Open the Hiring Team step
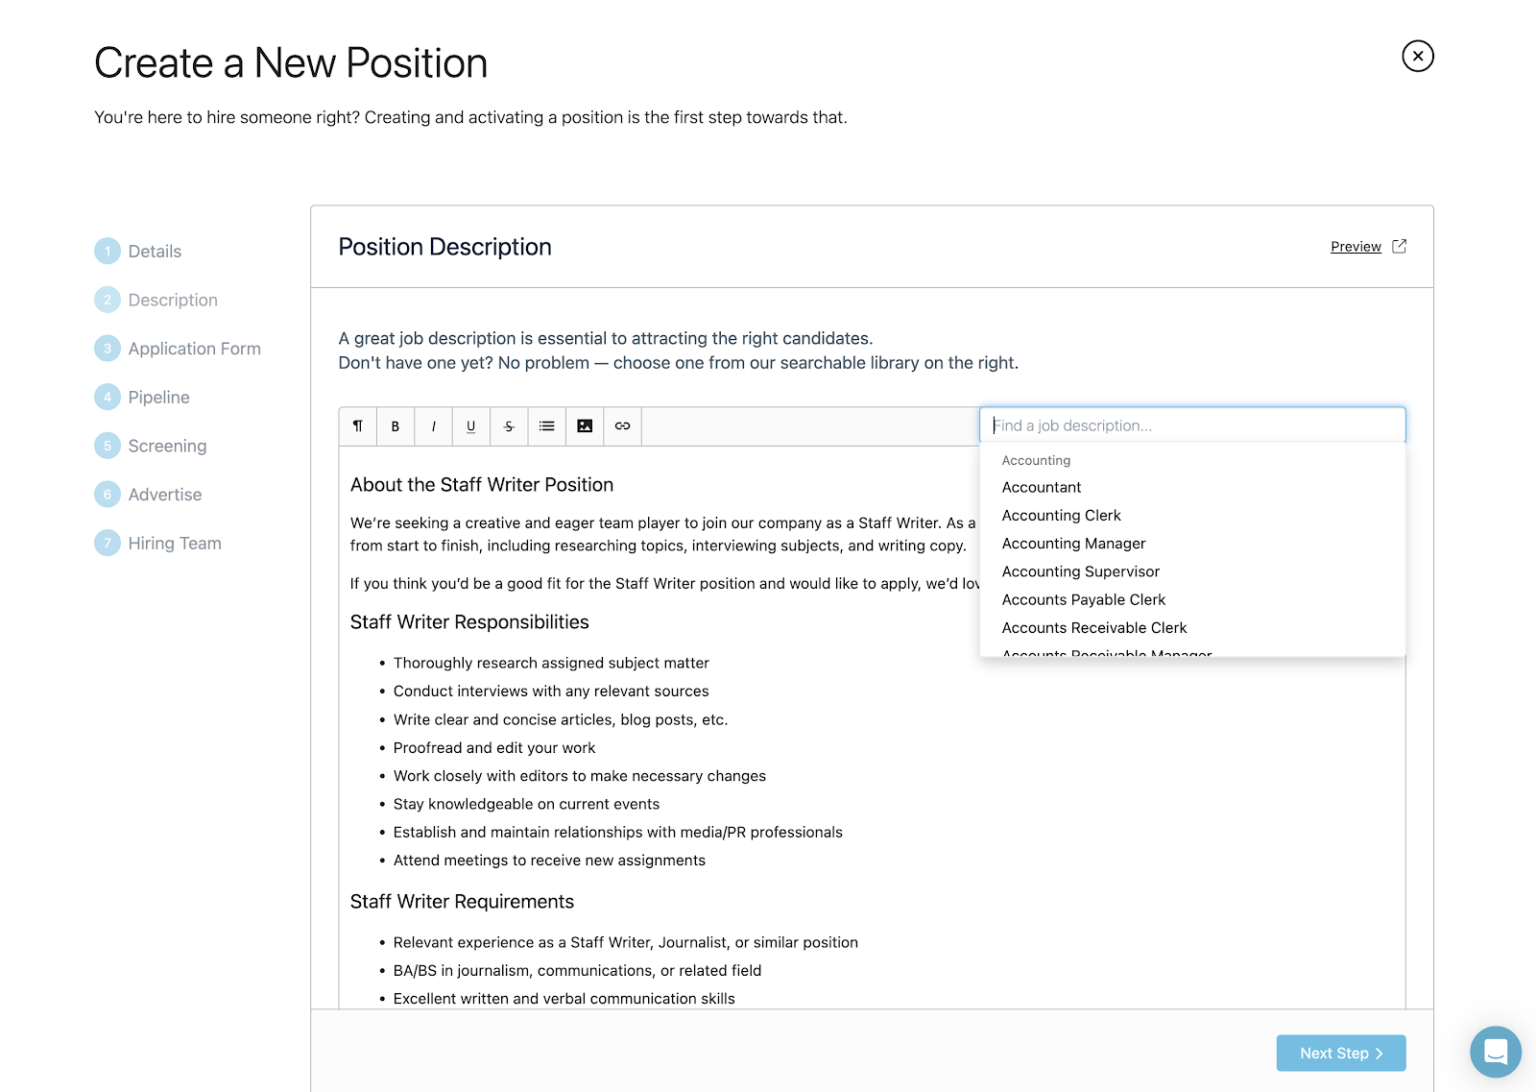Image resolution: width=1536 pixels, height=1092 pixels. pos(174,542)
